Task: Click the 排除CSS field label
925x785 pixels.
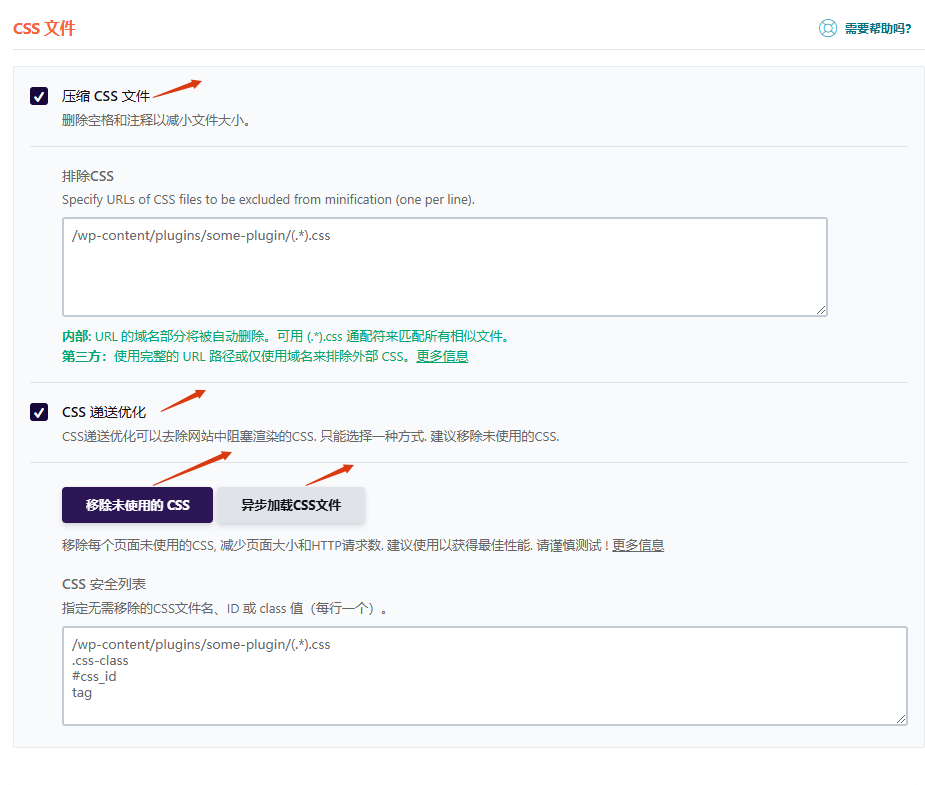Action: tap(88, 176)
